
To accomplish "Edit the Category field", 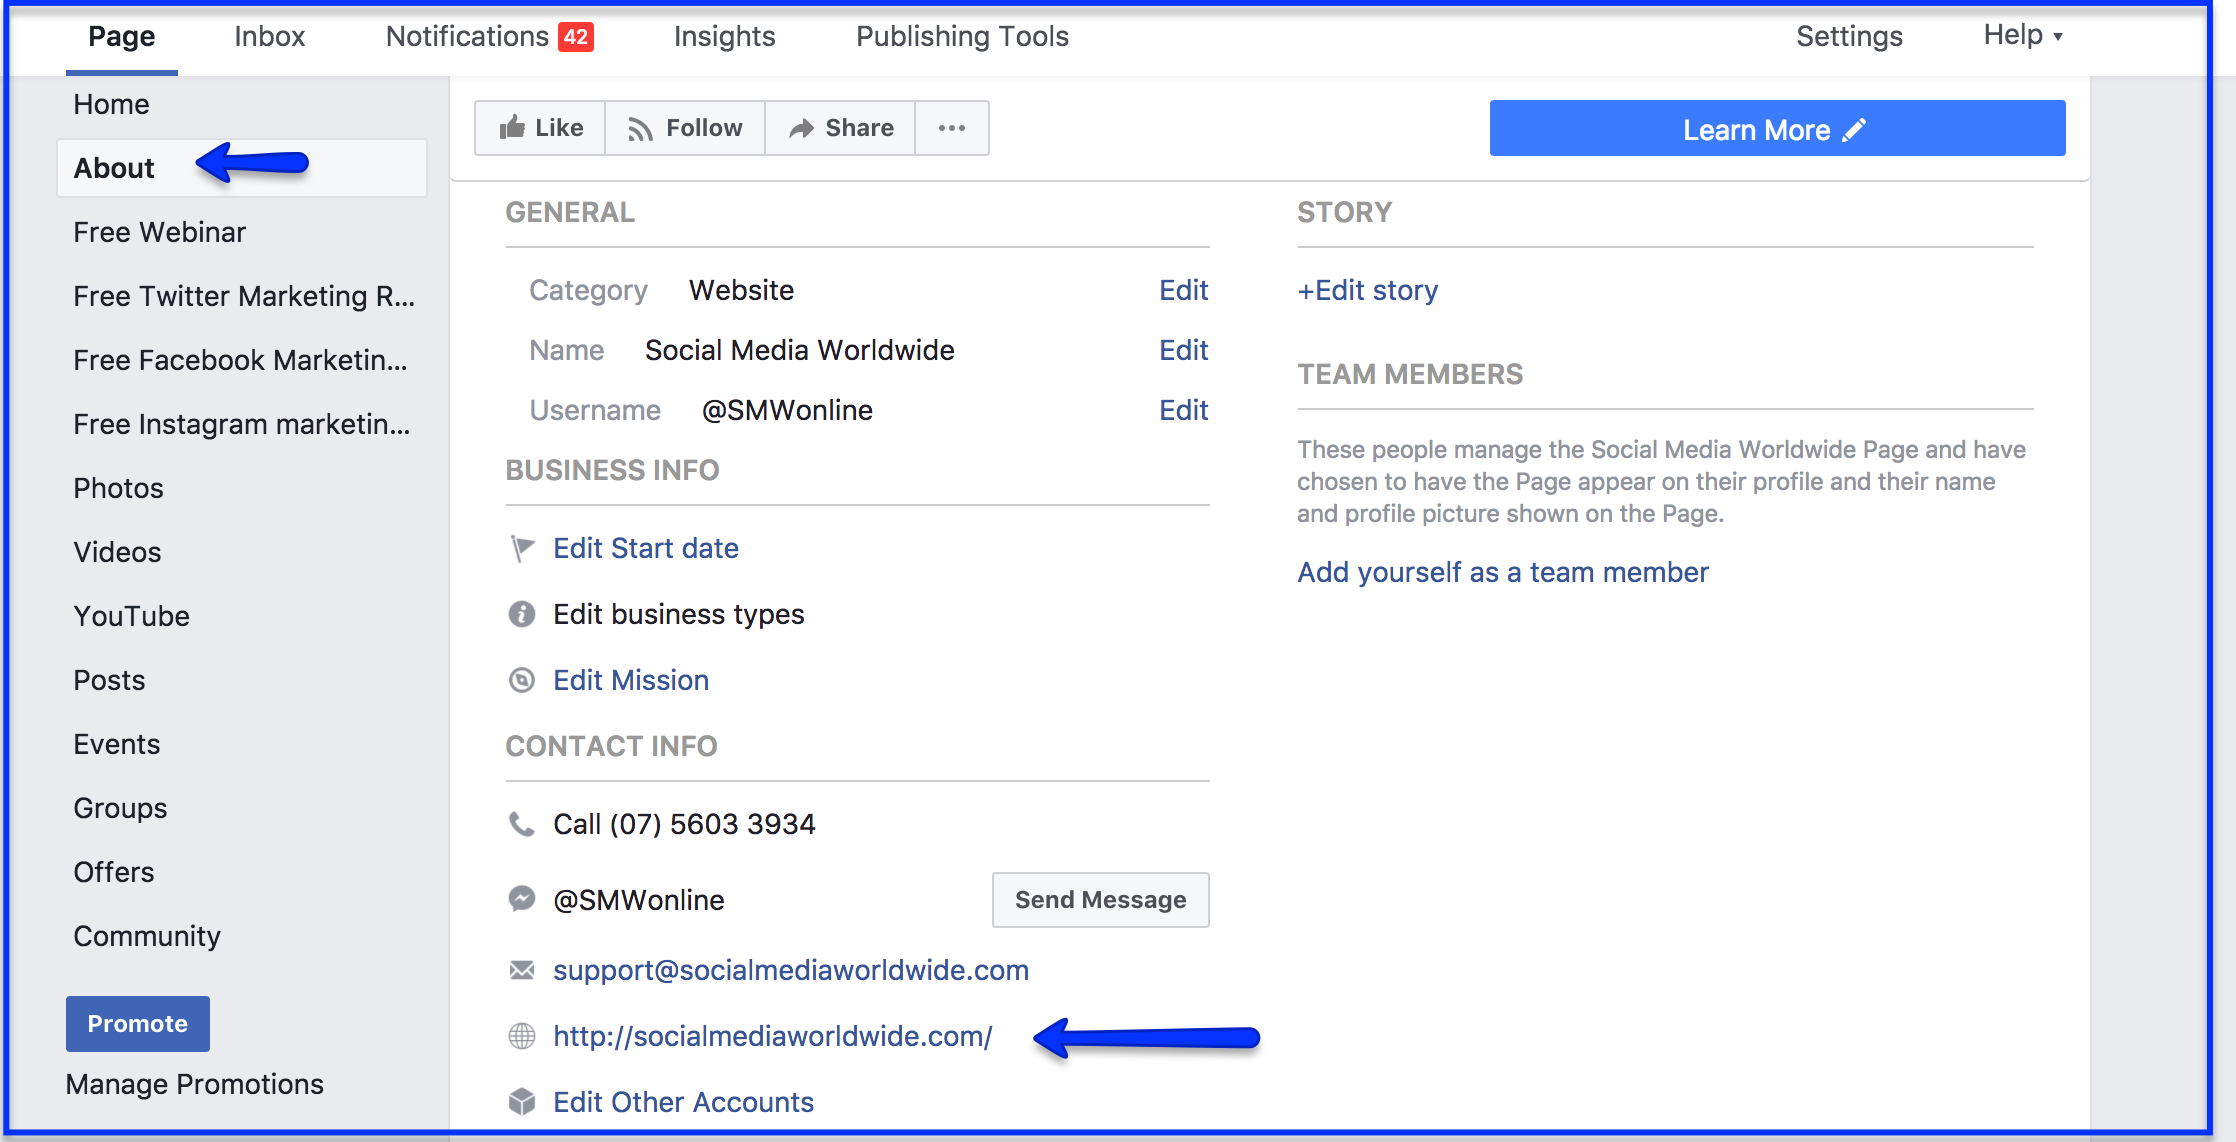I will 1184,290.
